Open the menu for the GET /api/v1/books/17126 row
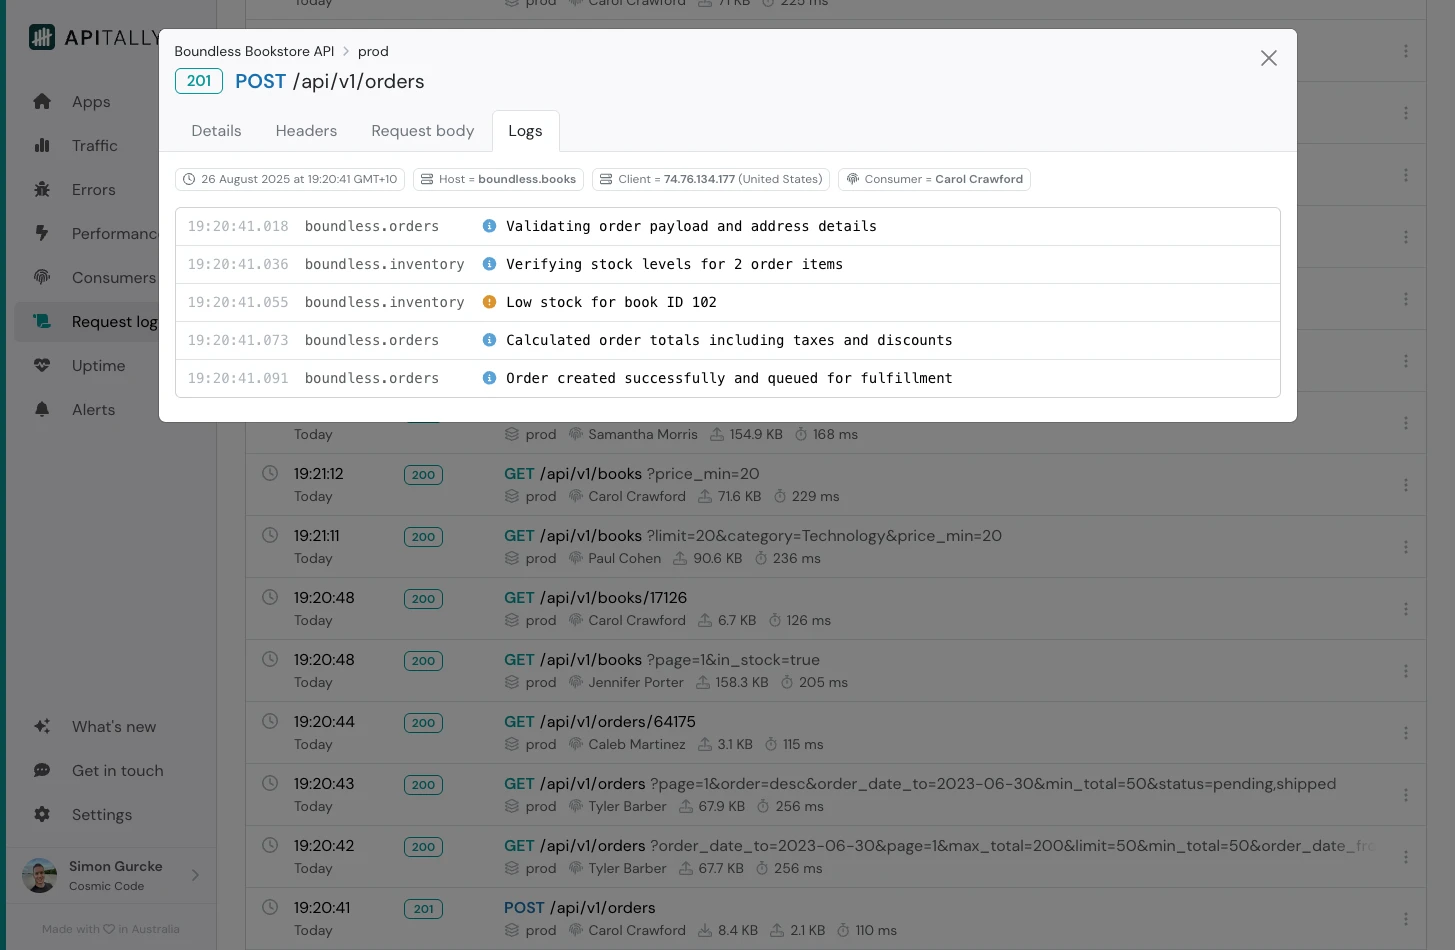Image resolution: width=1455 pixels, height=950 pixels. coord(1405,609)
